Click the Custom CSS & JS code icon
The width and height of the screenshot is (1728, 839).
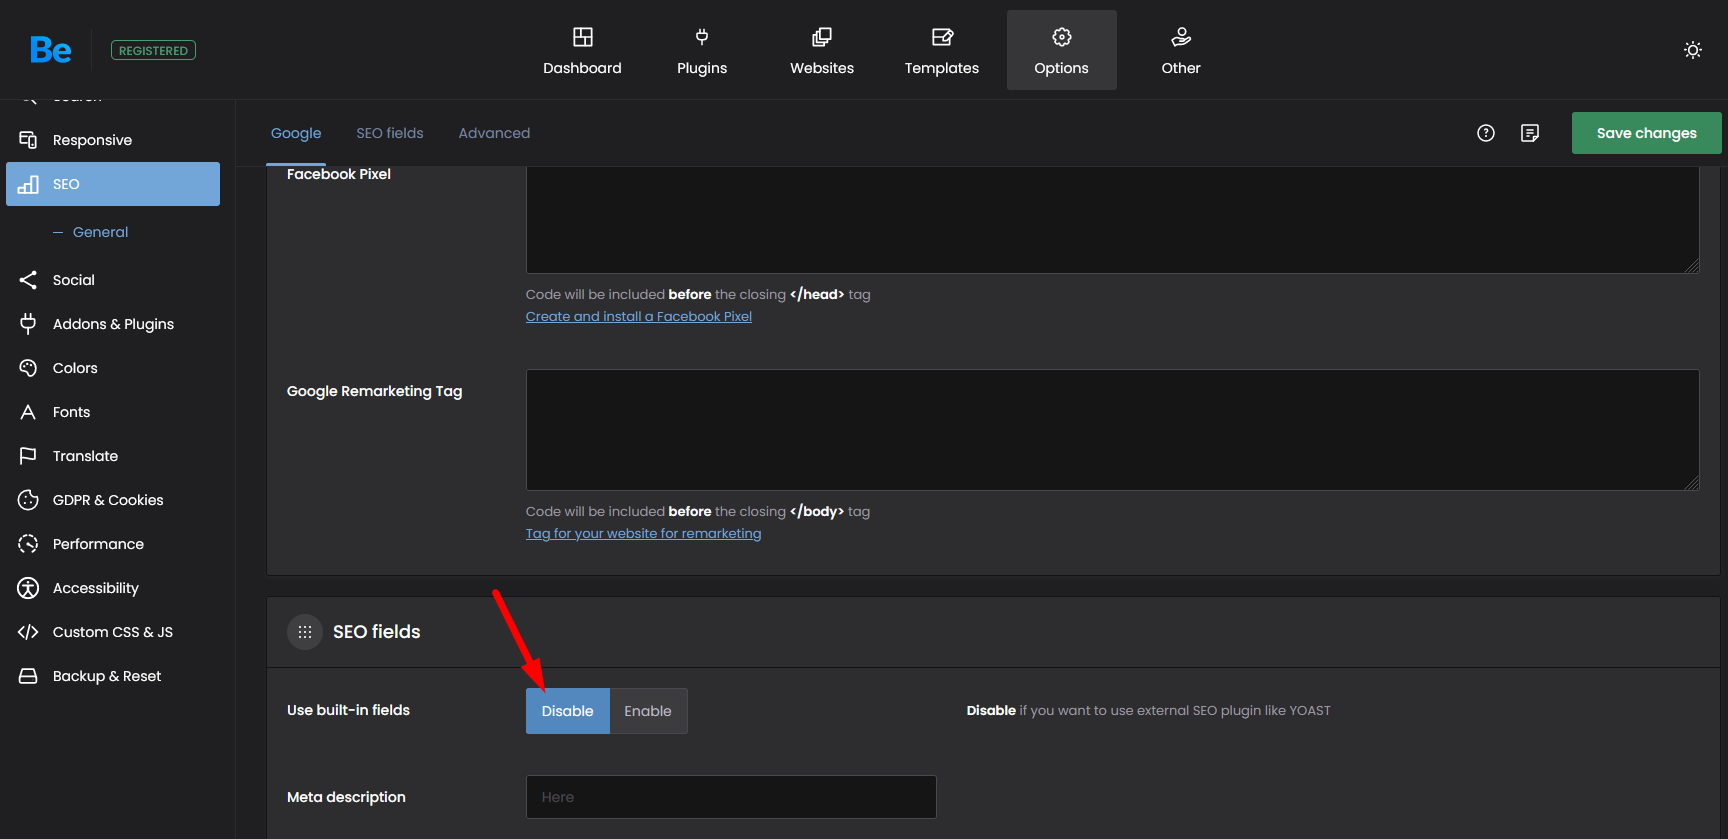pyautogui.click(x=28, y=632)
